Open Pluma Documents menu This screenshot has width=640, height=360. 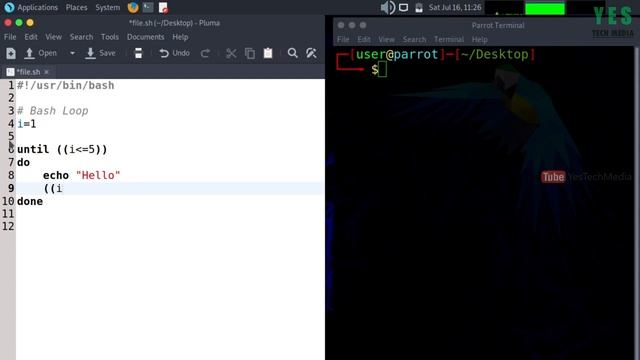coord(145,37)
